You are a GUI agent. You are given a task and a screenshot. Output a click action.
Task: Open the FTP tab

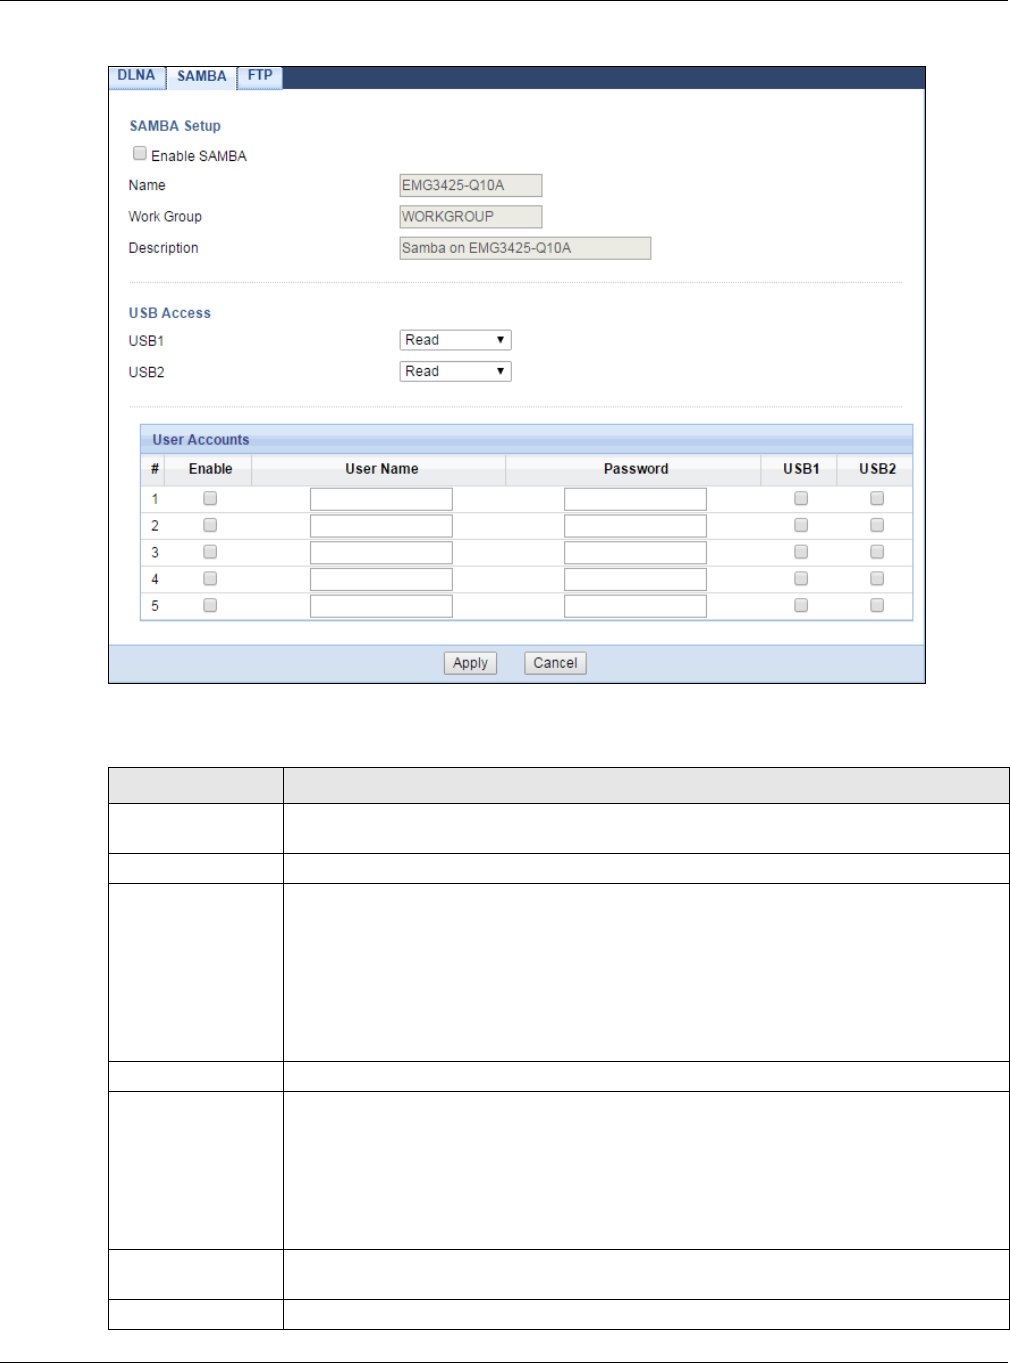point(260,76)
